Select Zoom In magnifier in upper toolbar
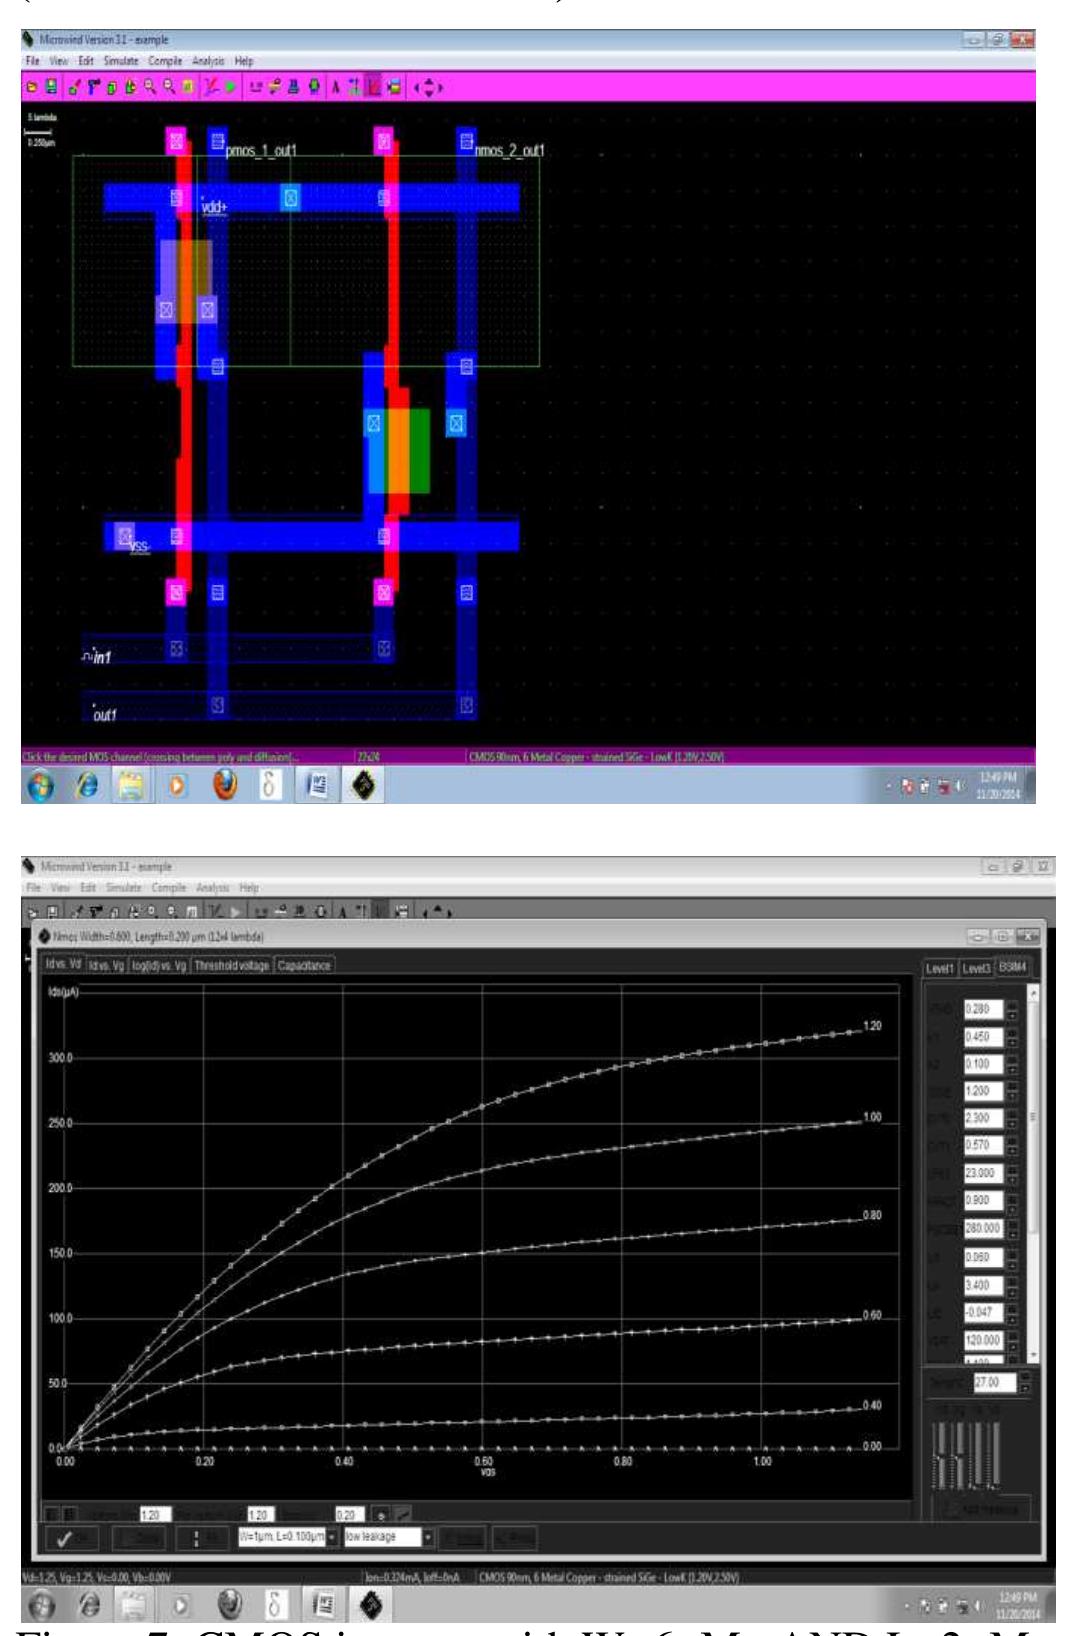1065x1636 pixels. pyautogui.click(x=150, y=87)
